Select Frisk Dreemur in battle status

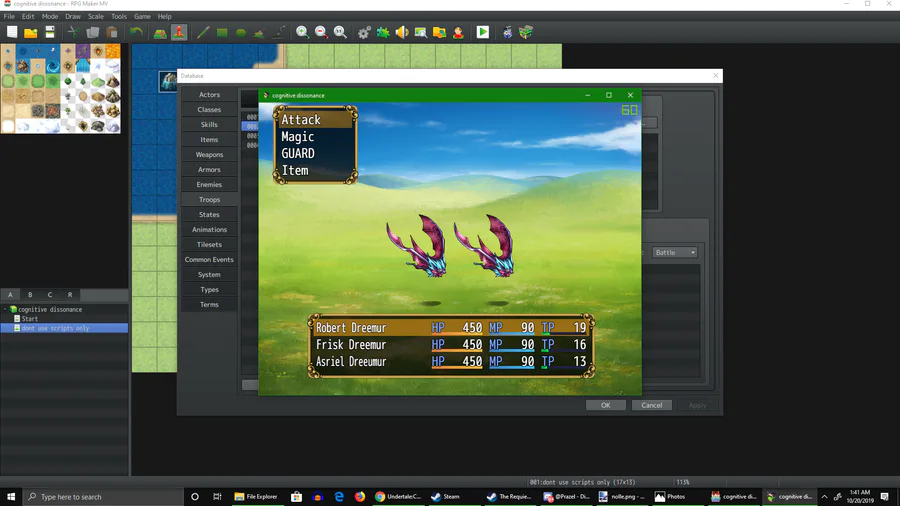[451, 345]
